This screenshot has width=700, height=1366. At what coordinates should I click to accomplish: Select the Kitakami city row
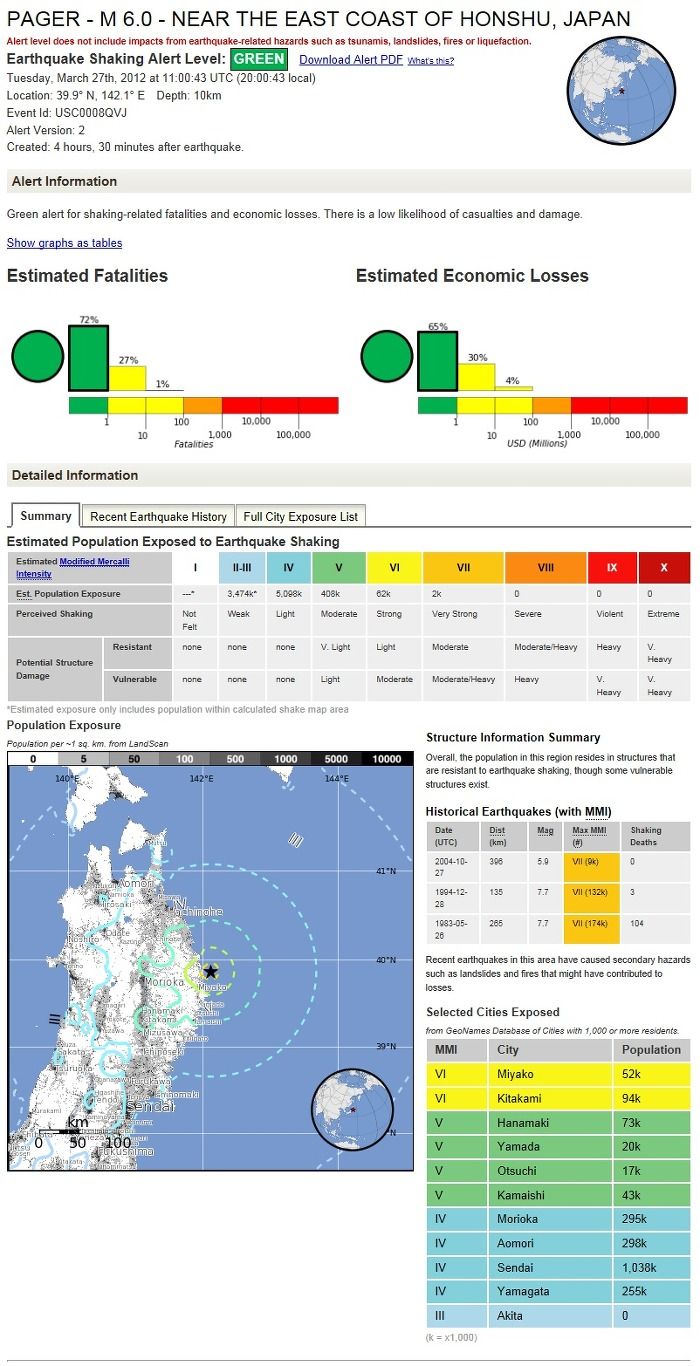point(558,1098)
